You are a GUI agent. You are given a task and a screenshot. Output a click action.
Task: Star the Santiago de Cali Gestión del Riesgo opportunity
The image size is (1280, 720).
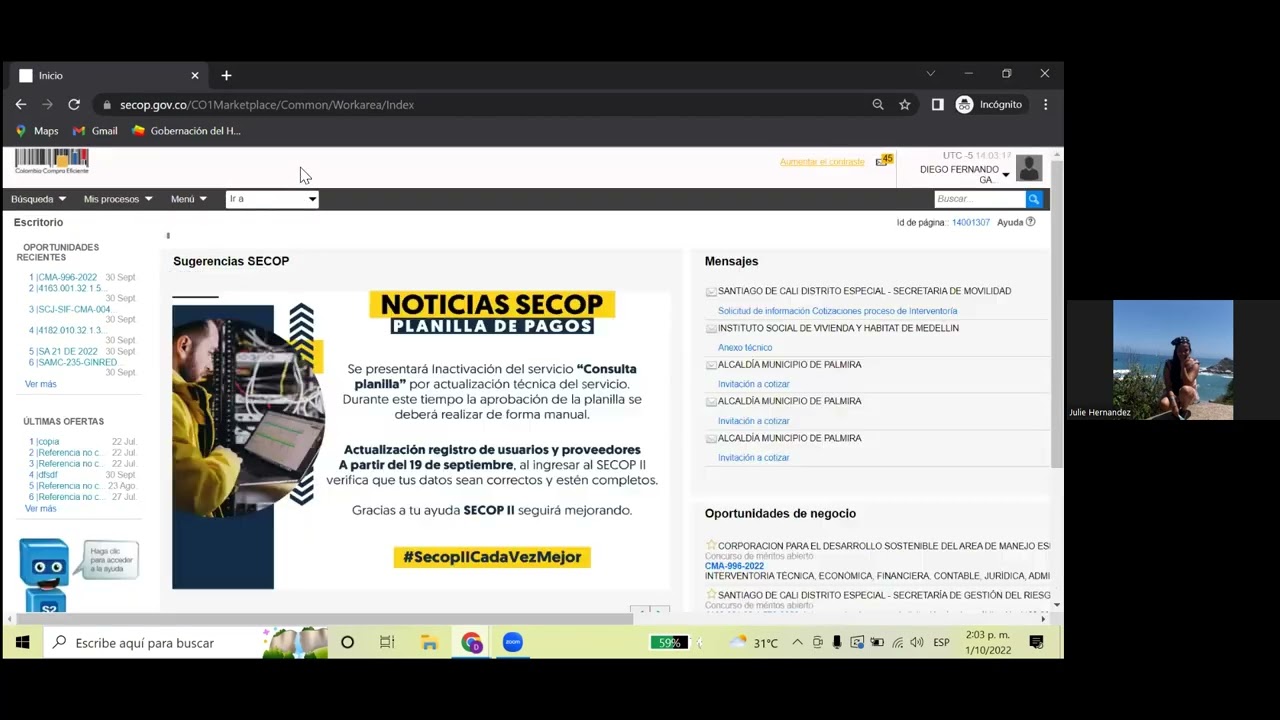(711, 594)
